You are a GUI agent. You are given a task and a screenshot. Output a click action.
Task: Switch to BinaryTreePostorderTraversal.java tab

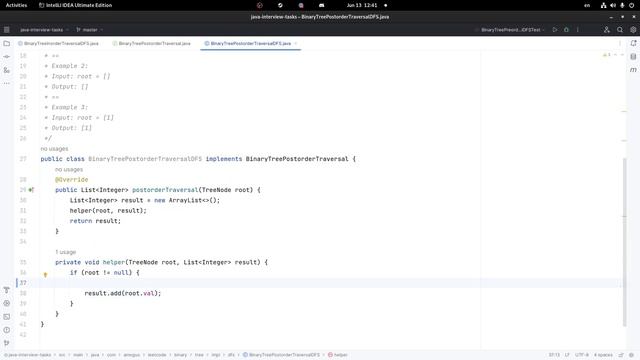click(151, 43)
